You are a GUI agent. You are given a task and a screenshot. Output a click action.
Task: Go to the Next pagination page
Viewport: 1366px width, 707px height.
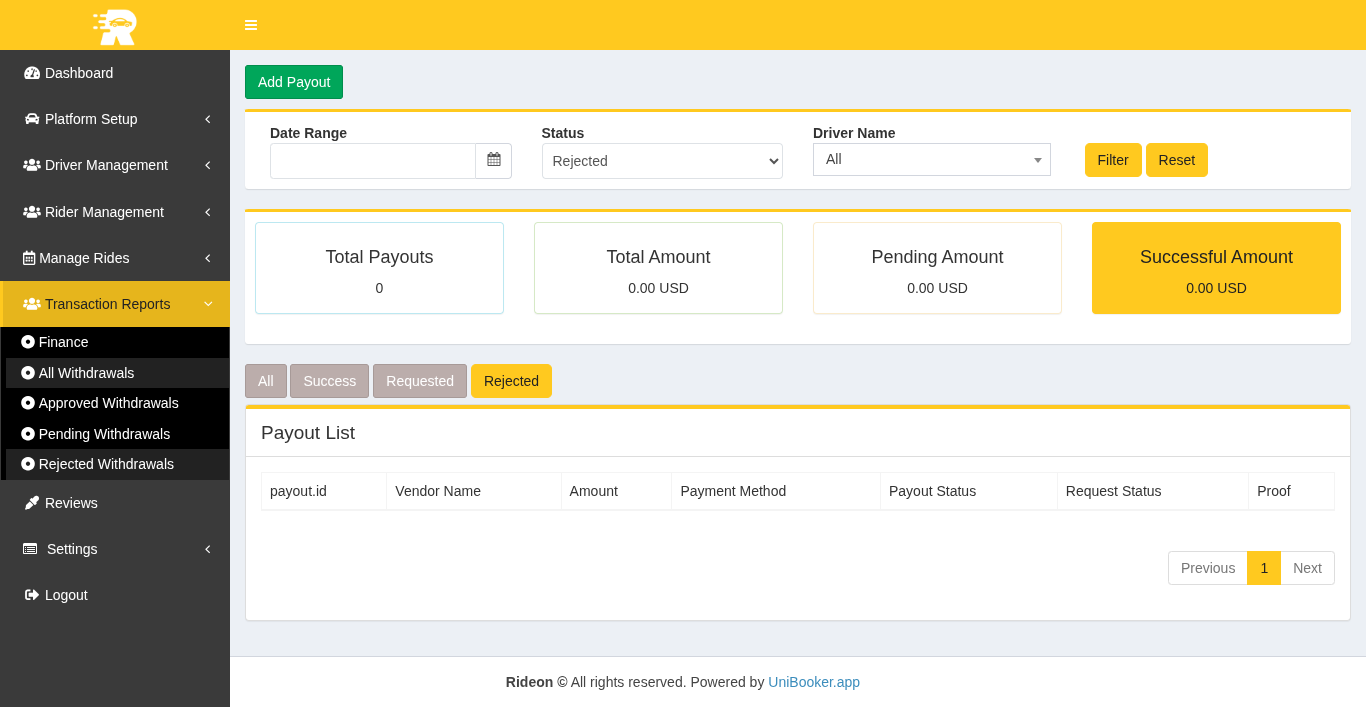1307,568
